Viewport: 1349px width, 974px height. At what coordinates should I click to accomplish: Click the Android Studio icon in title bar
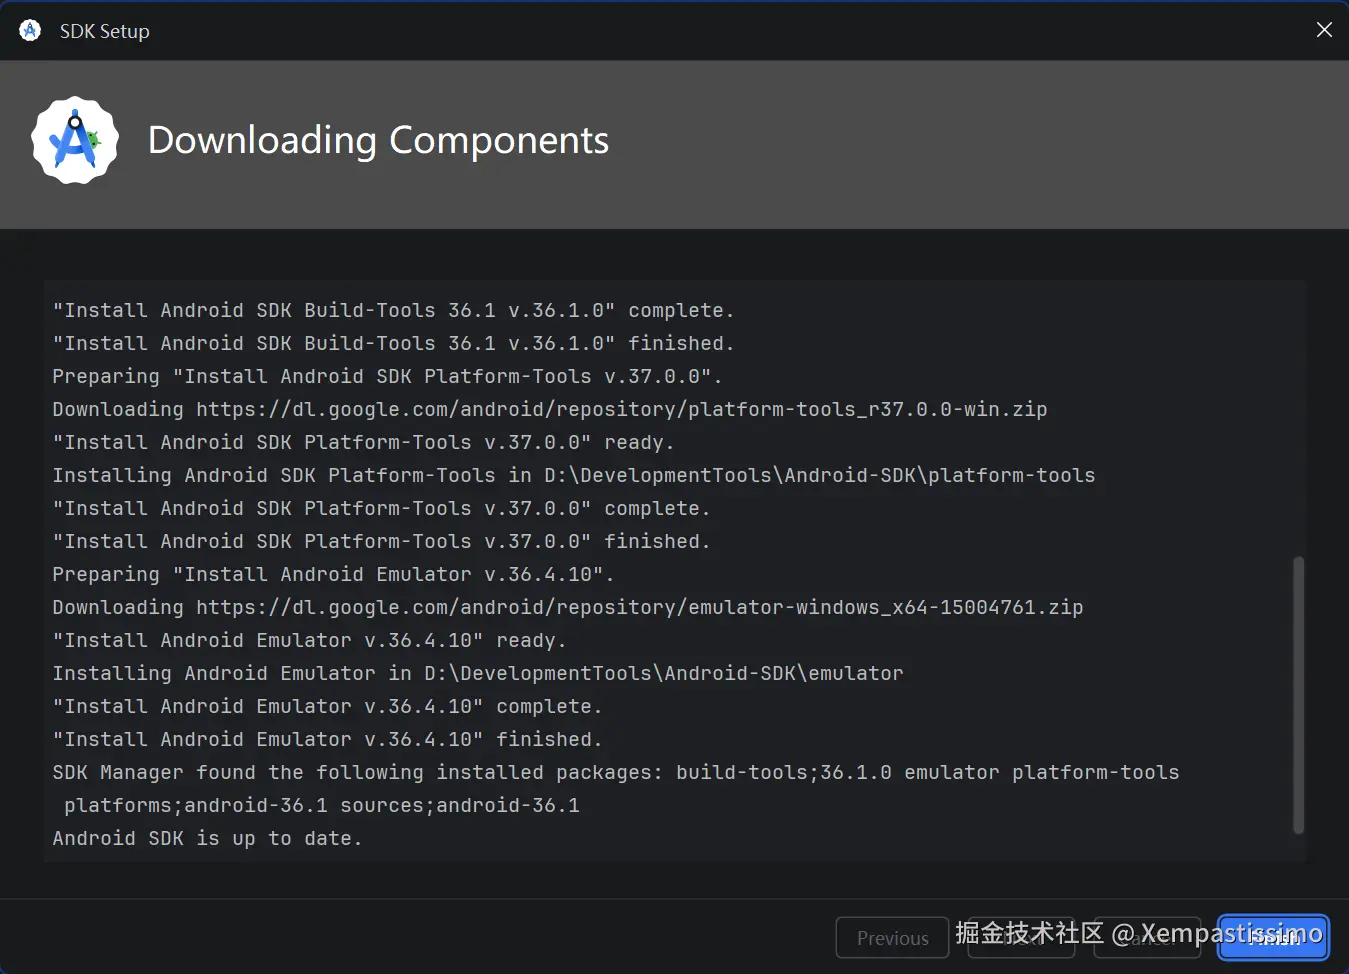pyautogui.click(x=30, y=31)
